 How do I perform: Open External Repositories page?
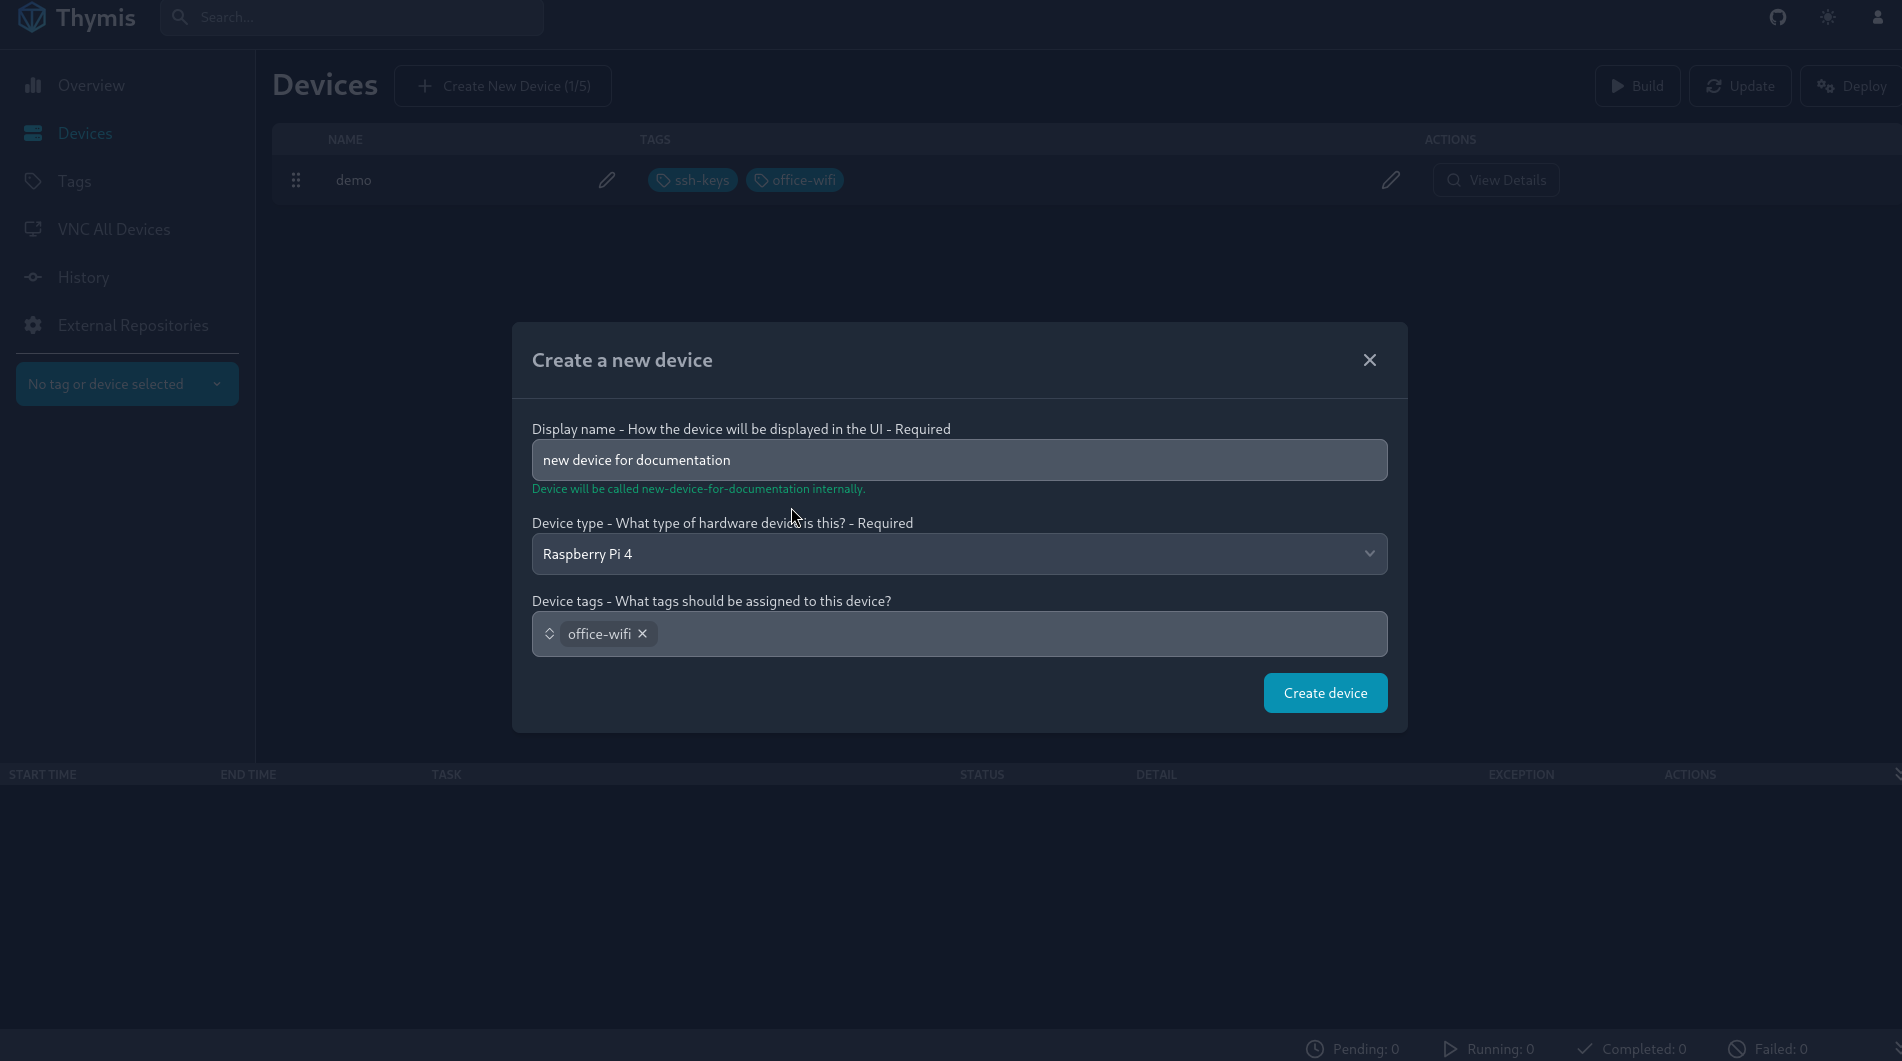(x=127, y=326)
